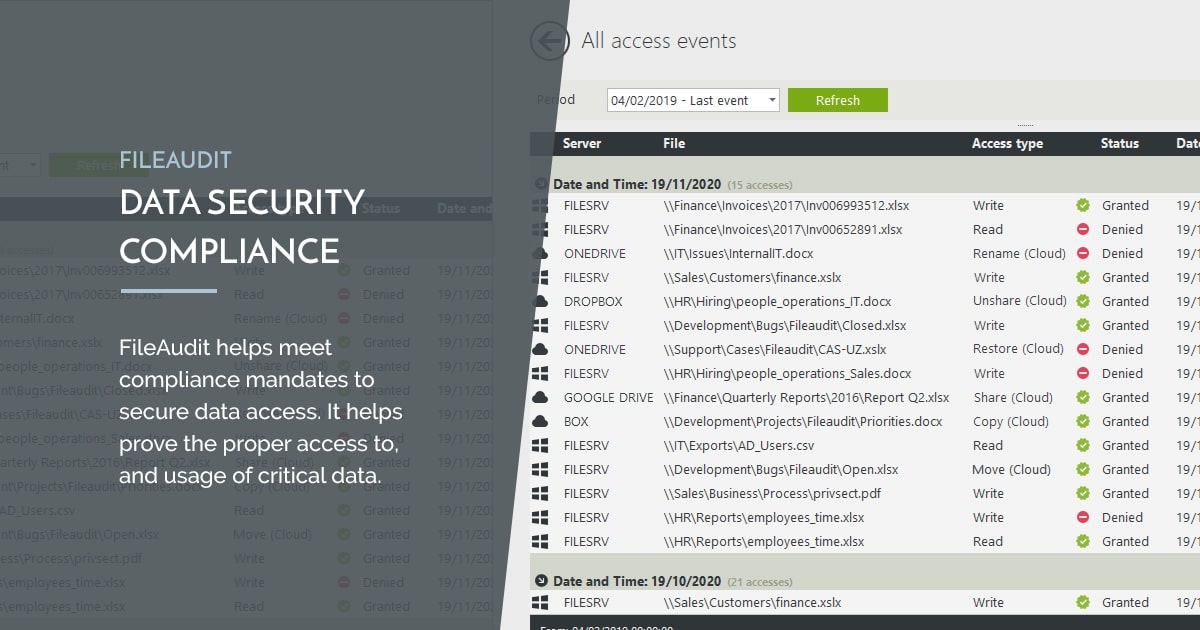Click cloud icon on GOOGLE DRIVE row
Image resolution: width=1200 pixels, height=630 pixels.
pyautogui.click(x=541, y=398)
